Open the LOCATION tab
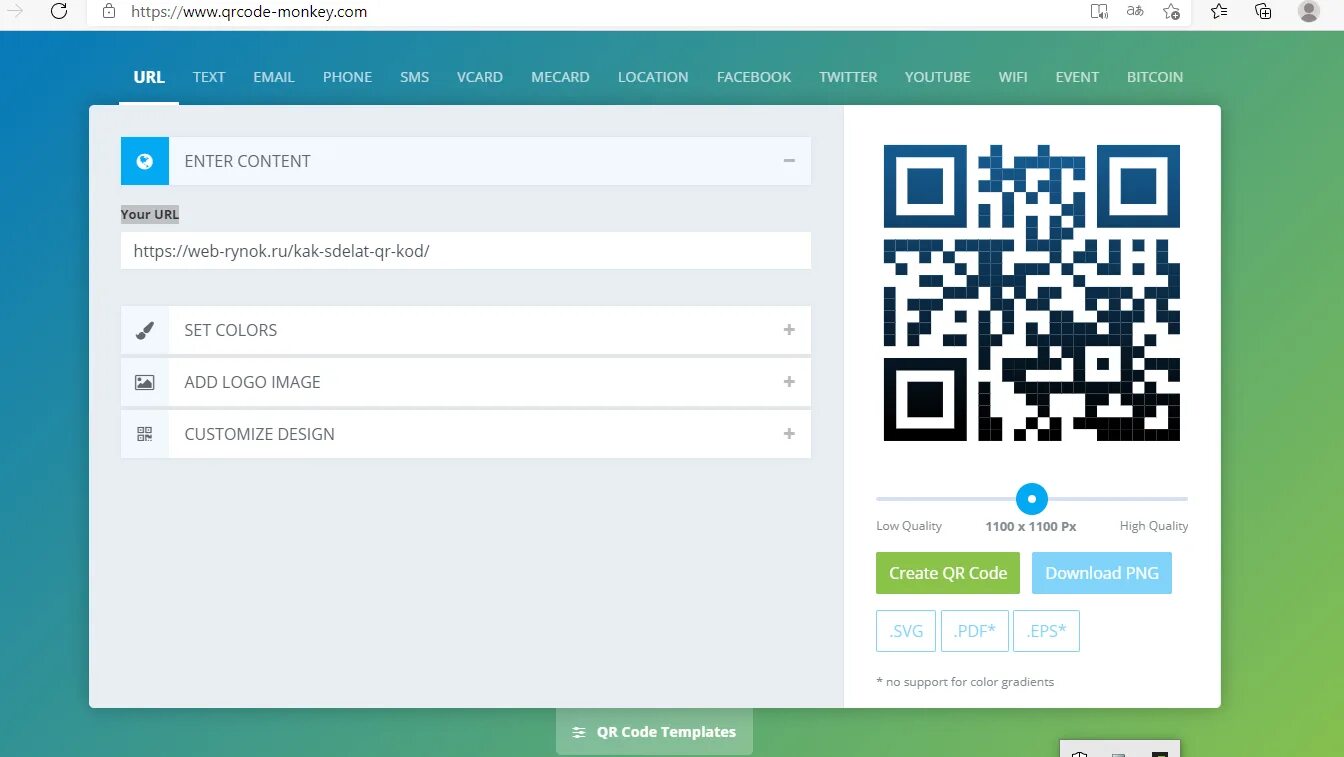The width and height of the screenshot is (1344, 757). click(x=653, y=77)
